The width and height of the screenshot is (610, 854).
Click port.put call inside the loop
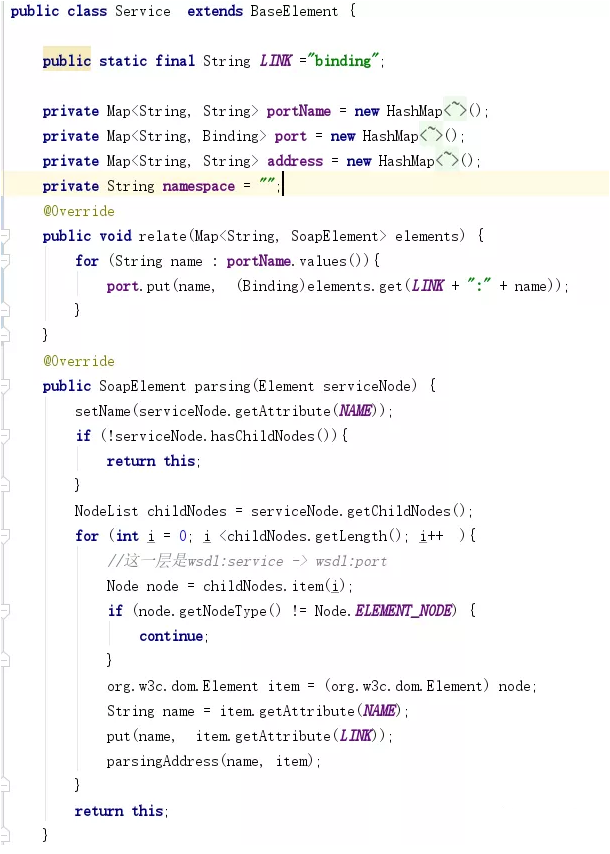click(138, 286)
